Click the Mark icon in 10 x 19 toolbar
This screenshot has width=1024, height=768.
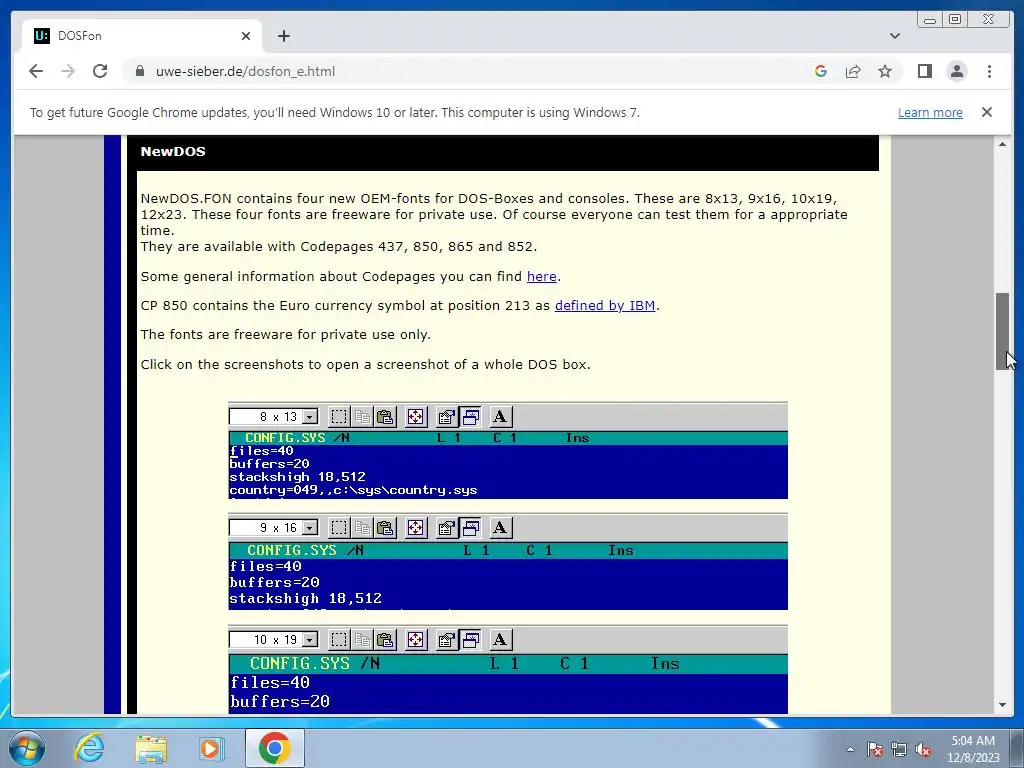pos(339,640)
